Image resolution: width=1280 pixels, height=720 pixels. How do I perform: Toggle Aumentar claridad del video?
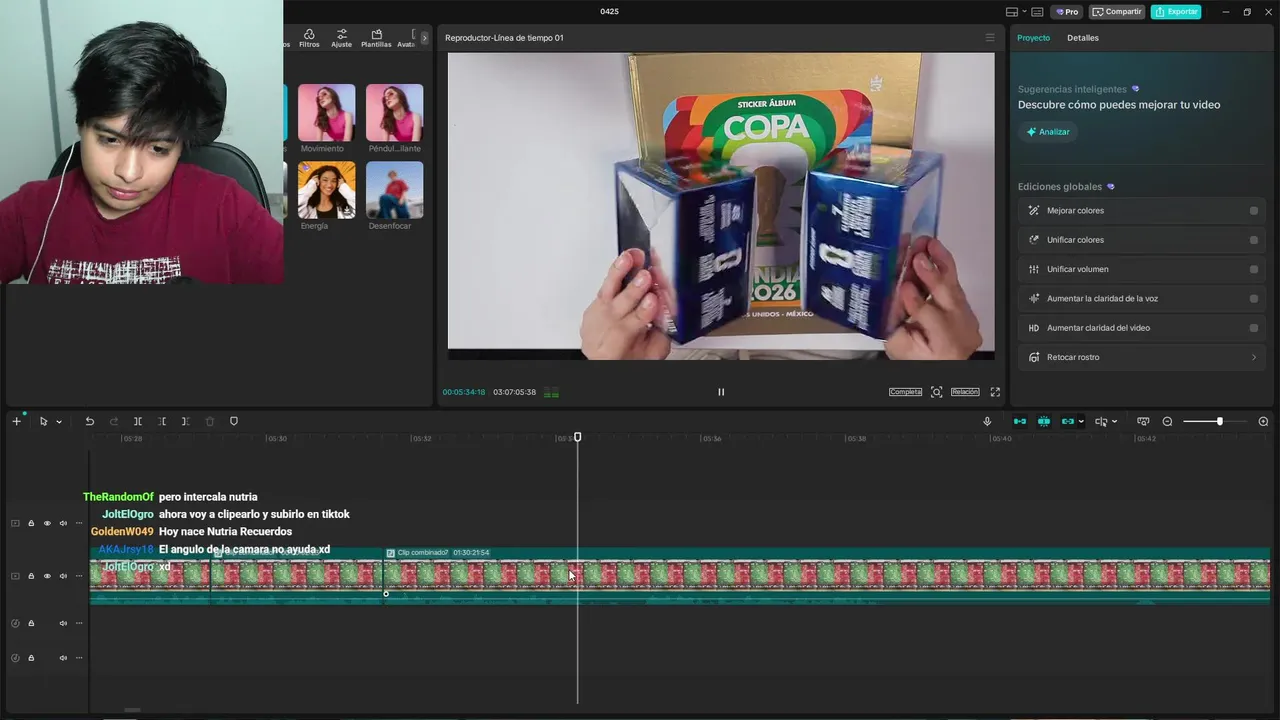pos(1254,328)
